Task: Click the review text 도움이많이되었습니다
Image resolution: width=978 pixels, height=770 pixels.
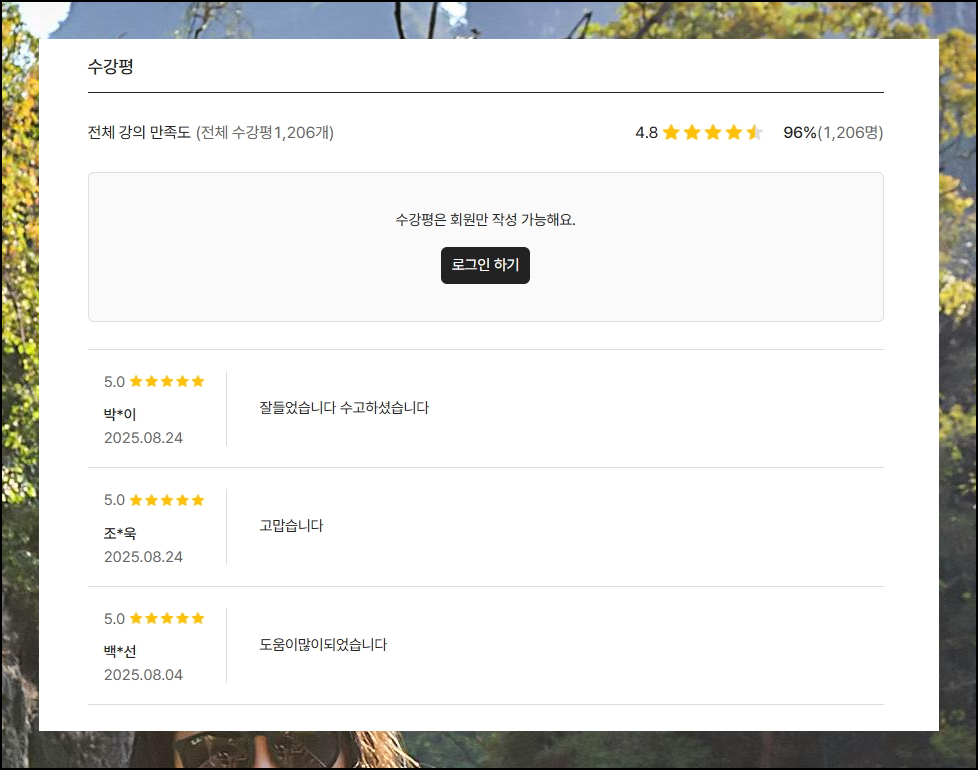Action: pyautogui.click(x=323, y=645)
